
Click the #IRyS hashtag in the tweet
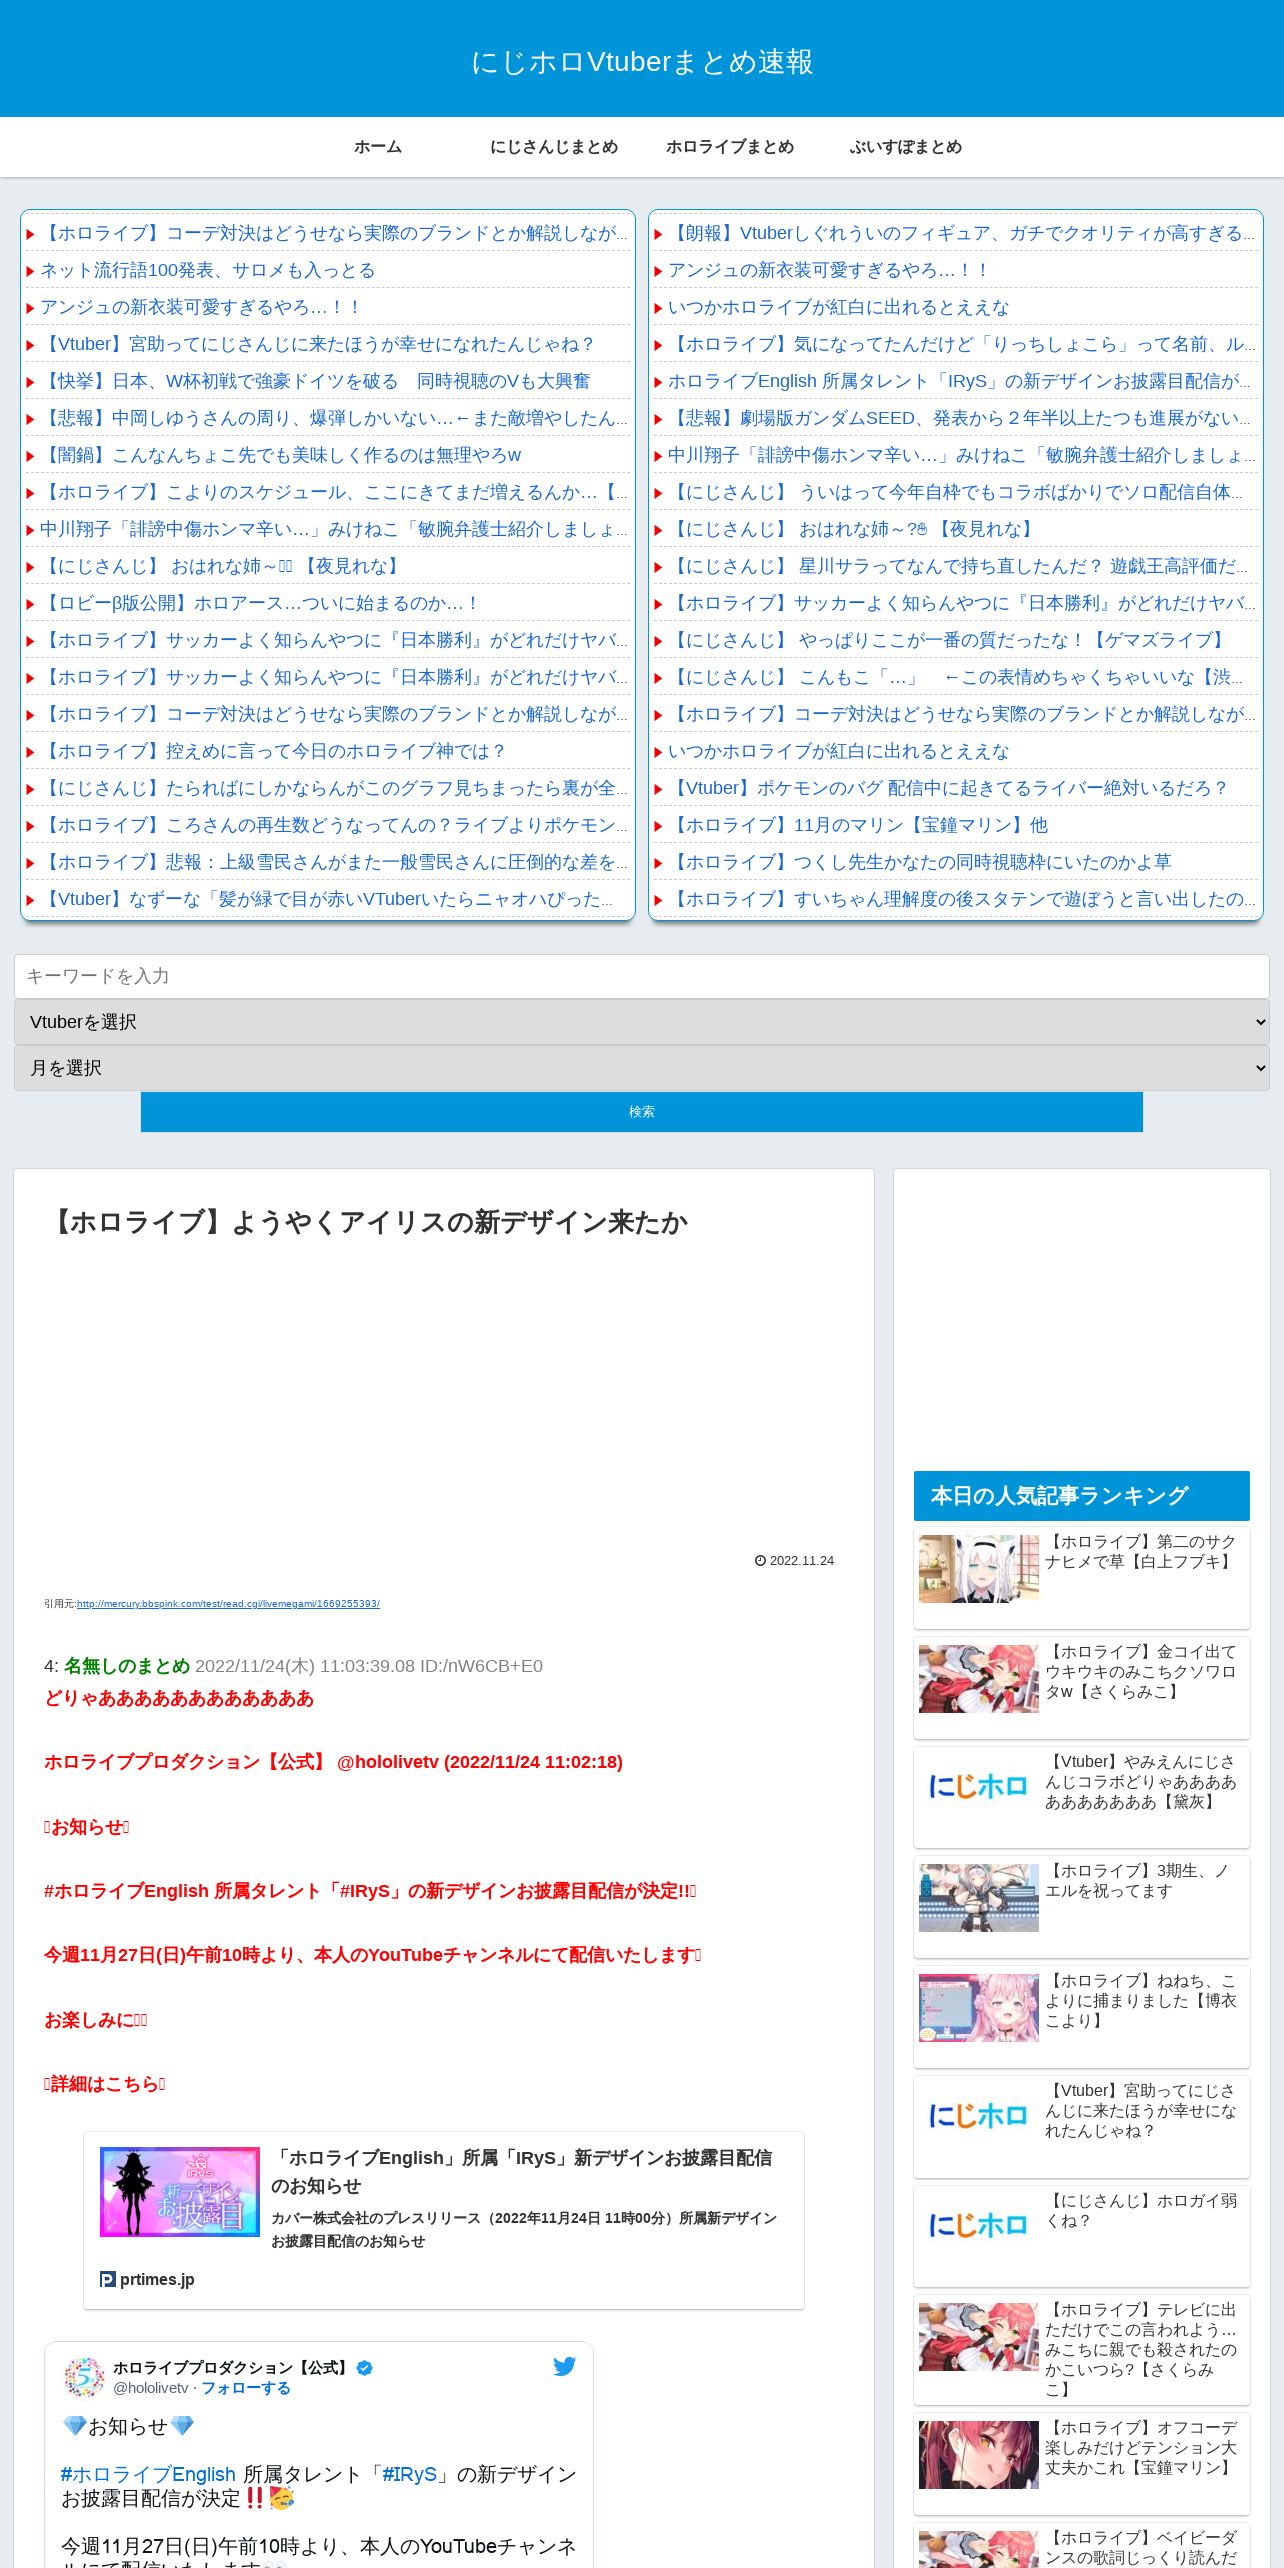(410, 2474)
